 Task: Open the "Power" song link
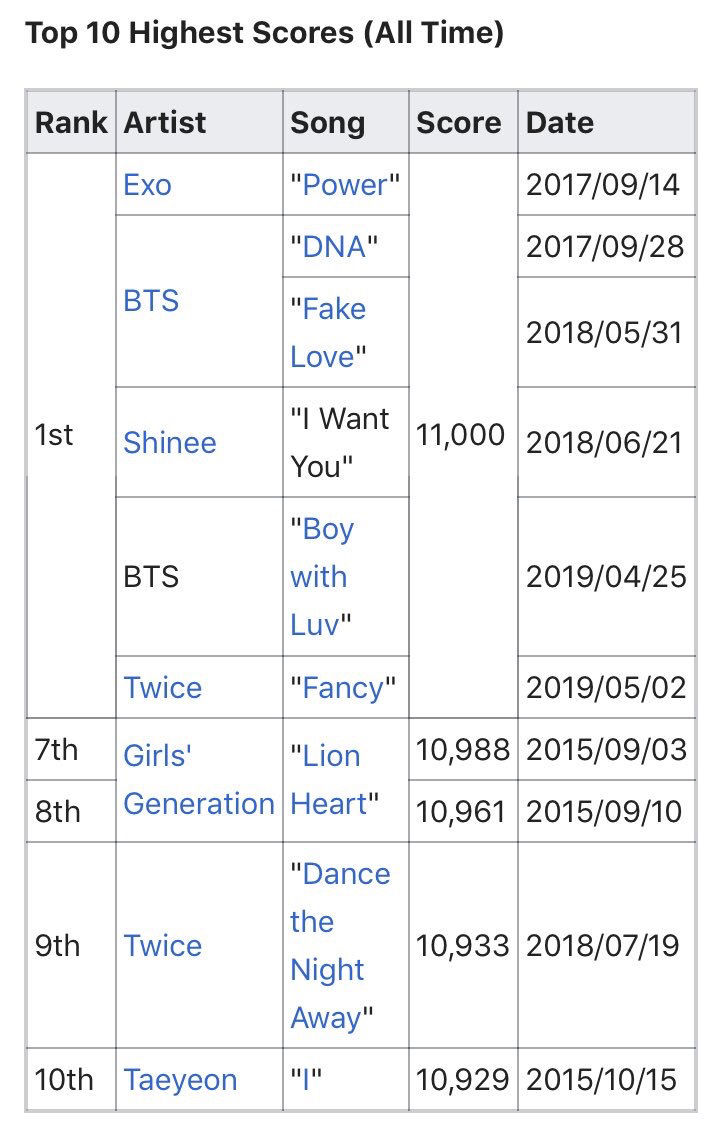pyautogui.click(x=344, y=185)
